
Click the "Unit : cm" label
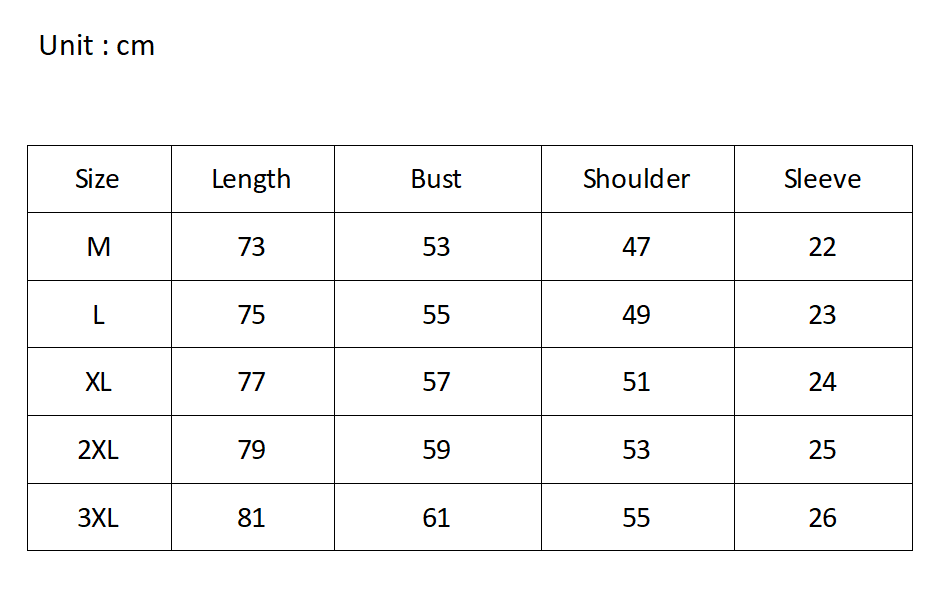(97, 46)
